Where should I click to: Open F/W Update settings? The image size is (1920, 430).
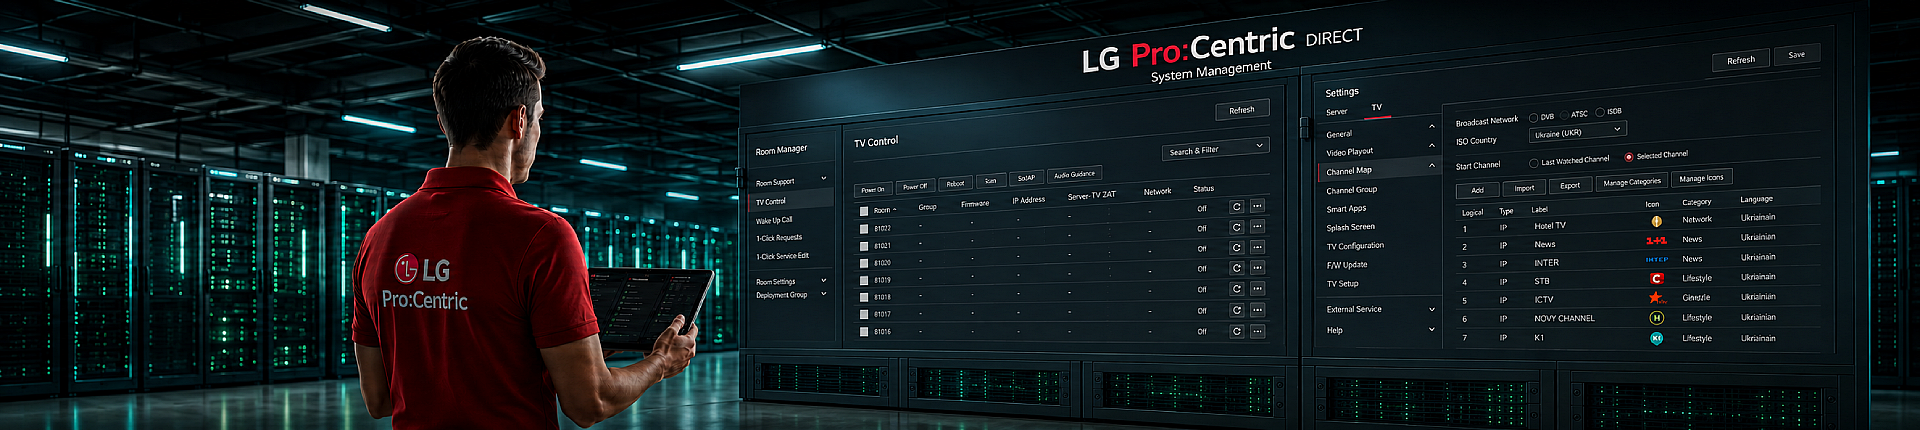point(1347,265)
